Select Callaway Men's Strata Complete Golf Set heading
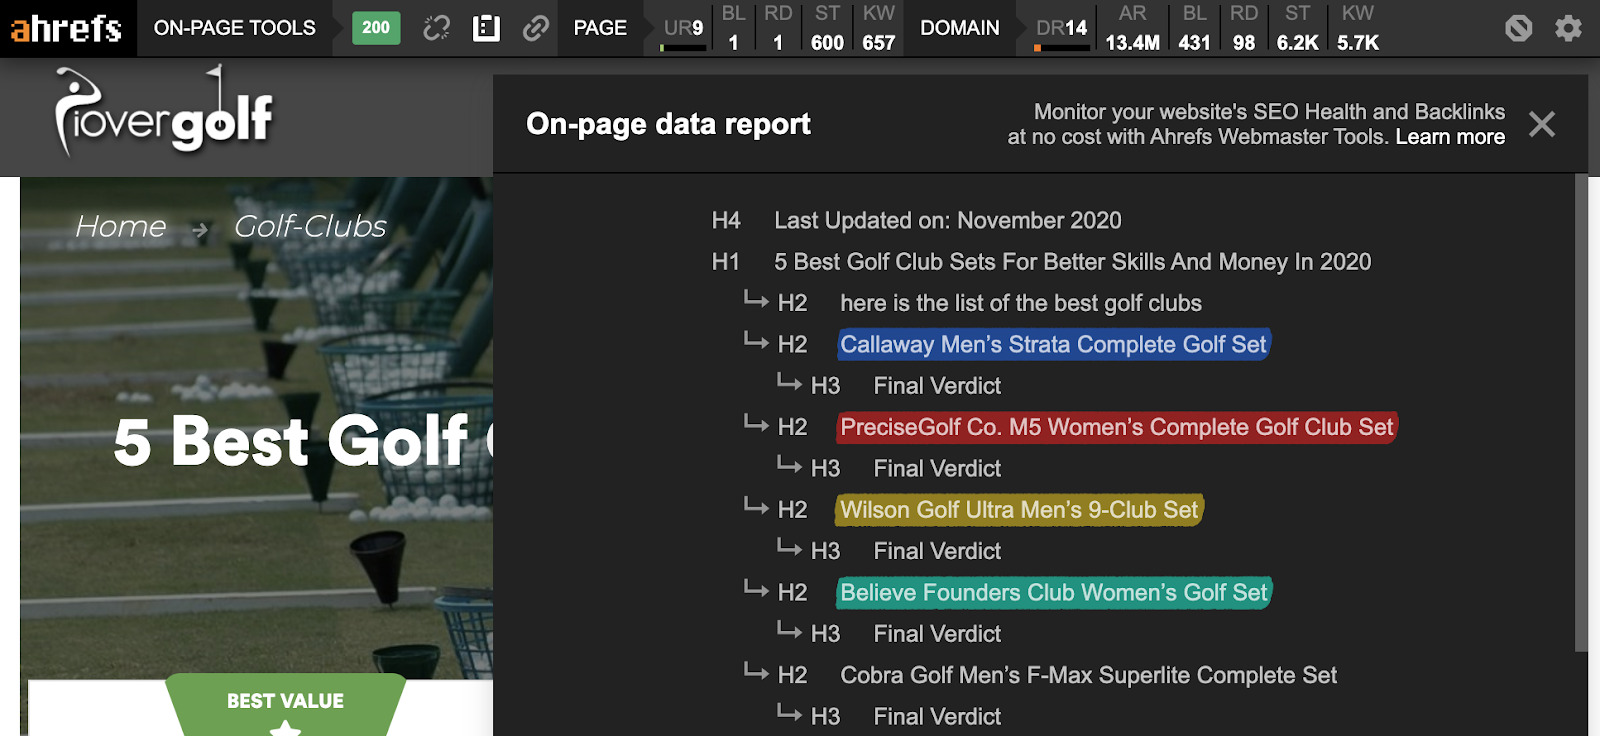1600x736 pixels. click(x=1053, y=344)
